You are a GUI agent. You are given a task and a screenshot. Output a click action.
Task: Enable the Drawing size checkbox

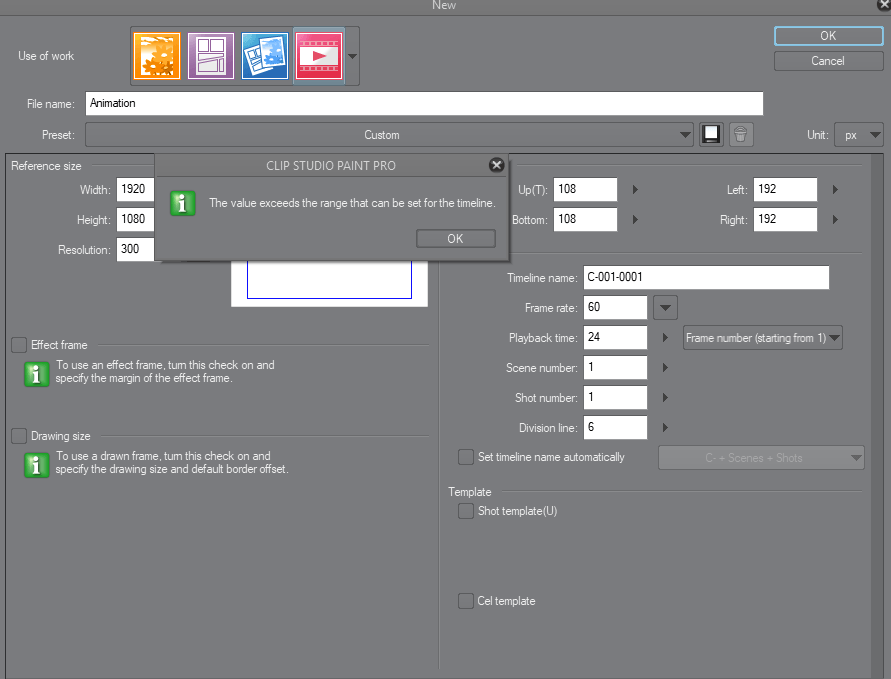(19, 436)
